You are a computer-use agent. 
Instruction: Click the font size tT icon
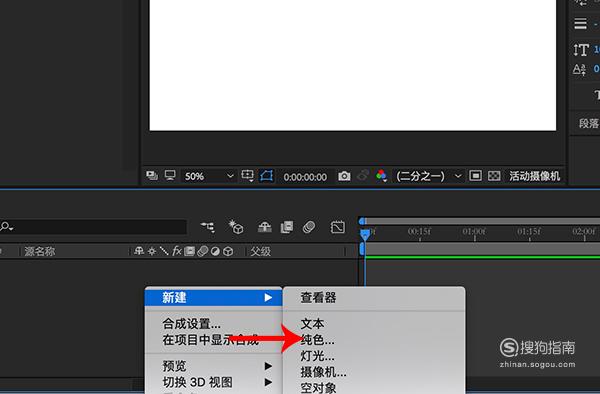(x=580, y=49)
